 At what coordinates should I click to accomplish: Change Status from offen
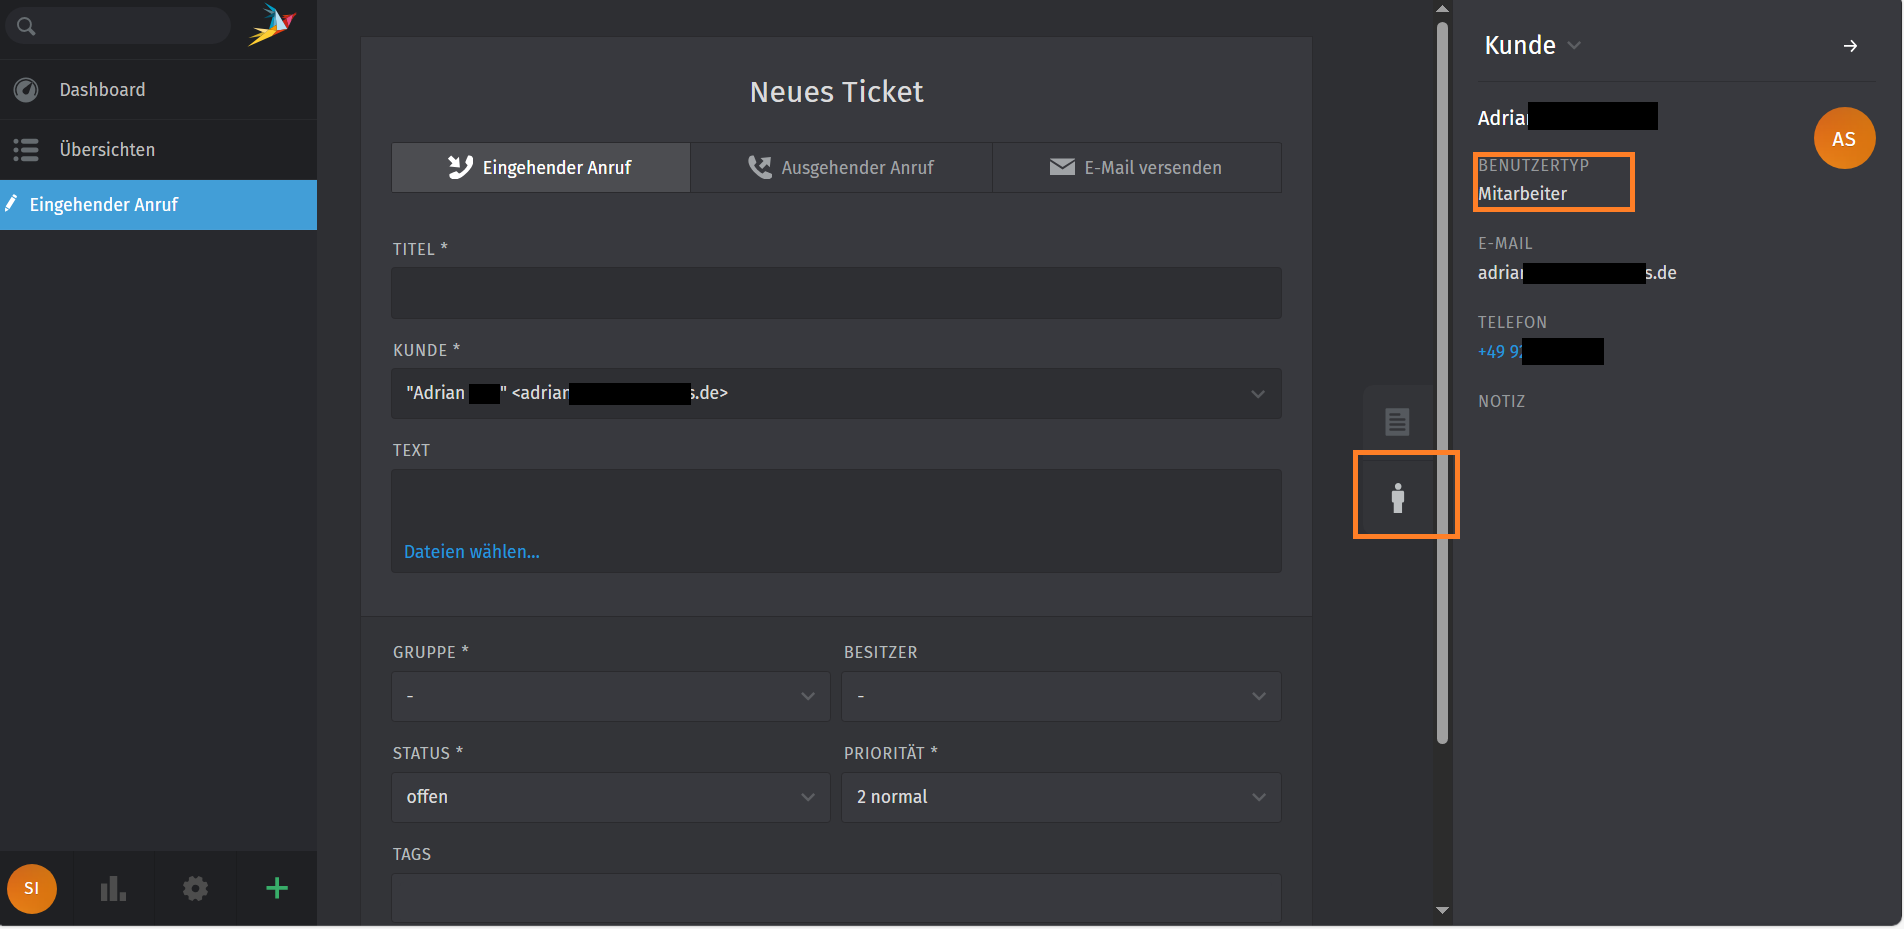(x=610, y=797)
